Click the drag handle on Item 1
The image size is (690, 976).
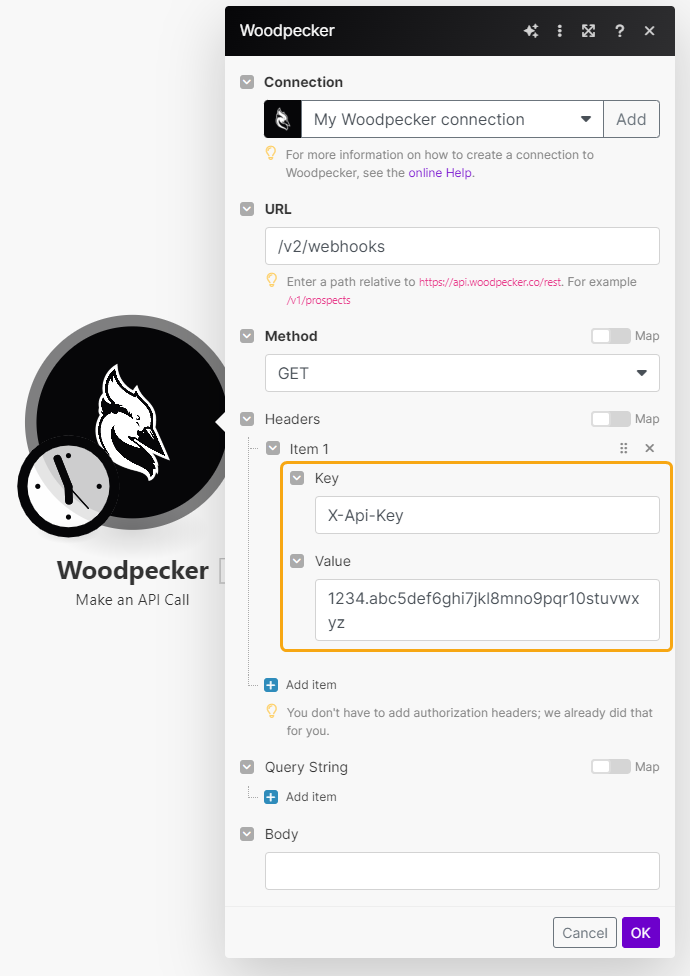pos(624,449)
